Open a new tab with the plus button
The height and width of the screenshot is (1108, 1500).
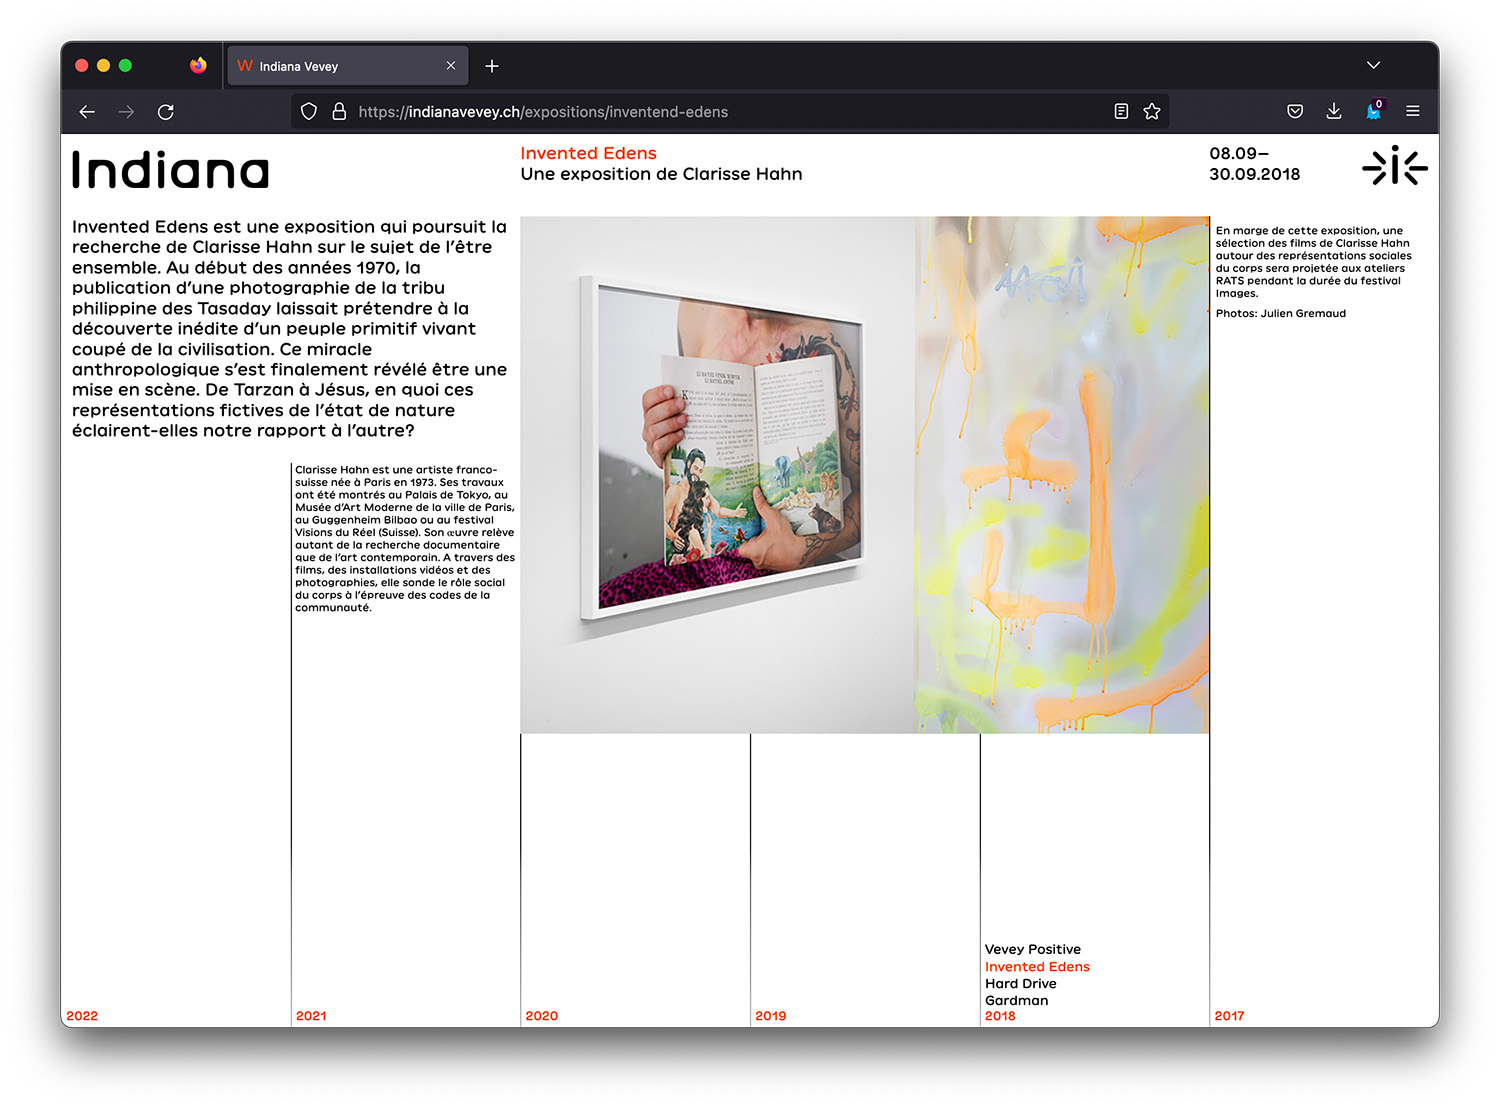click(492, 66)
